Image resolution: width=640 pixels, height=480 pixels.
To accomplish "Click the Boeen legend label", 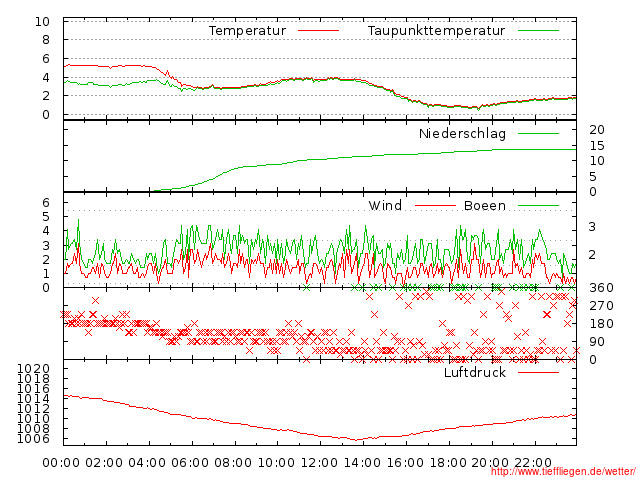I will 485,205.
